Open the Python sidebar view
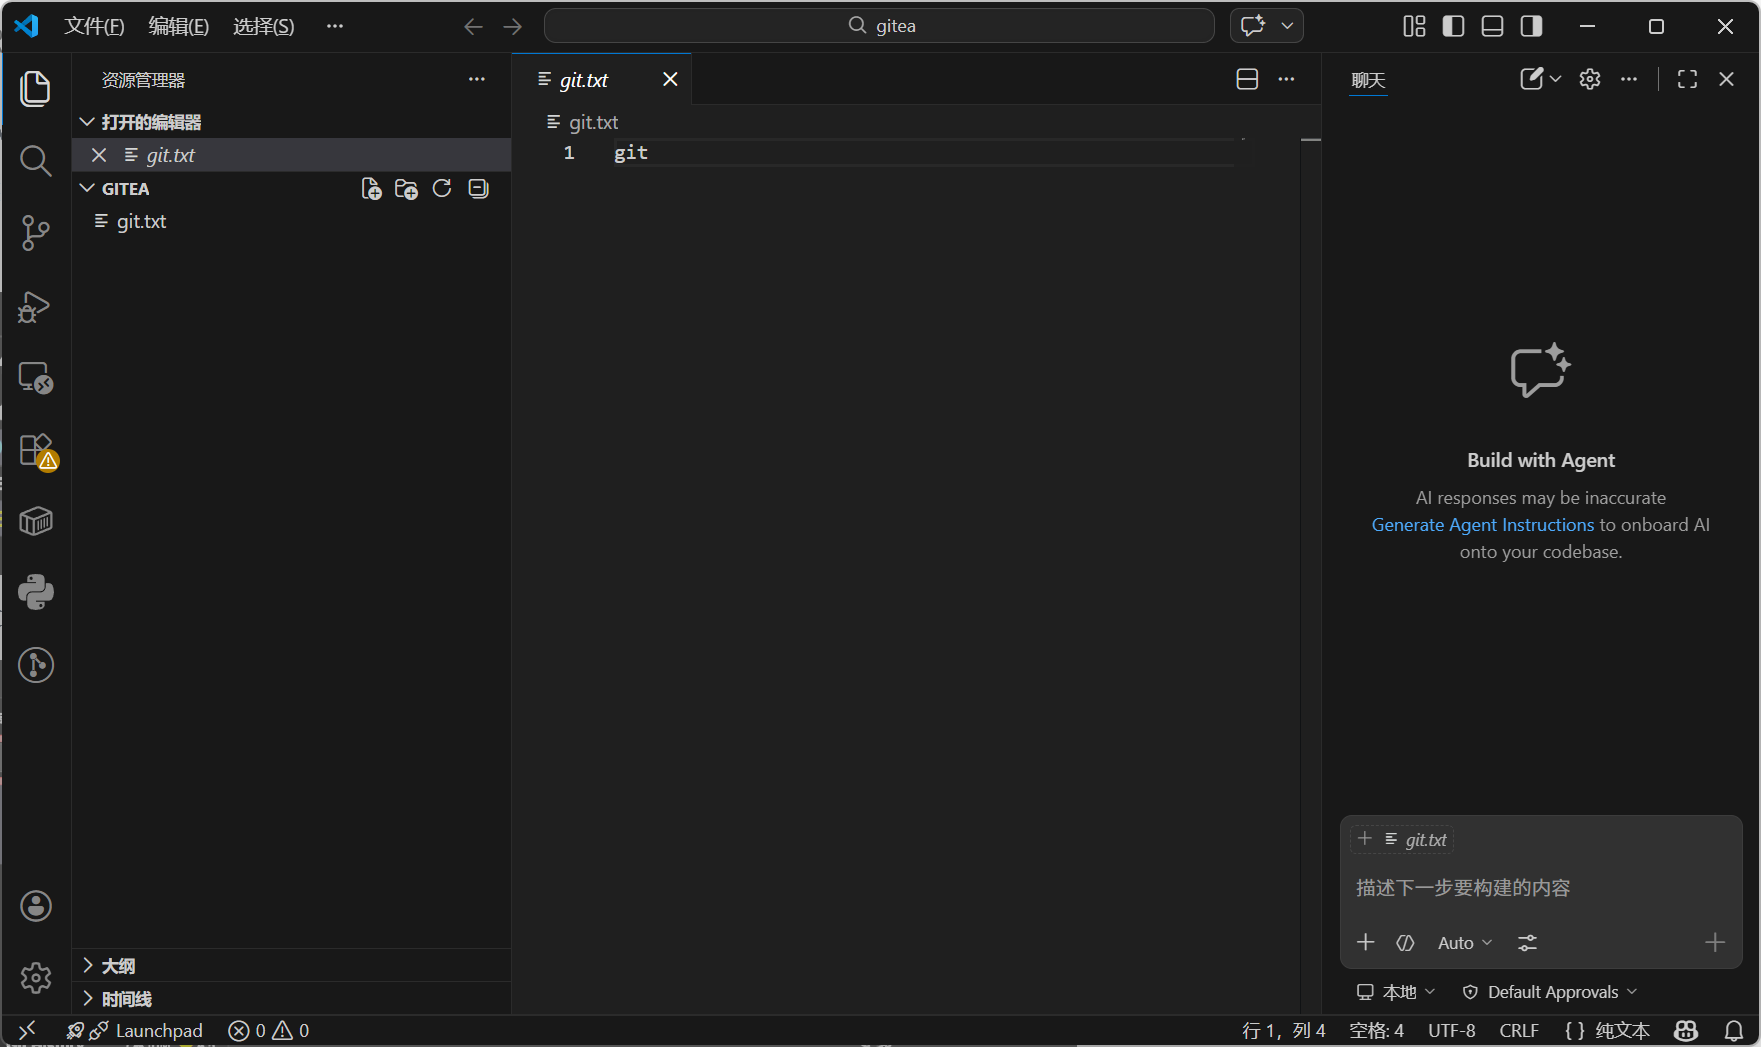 36,592
